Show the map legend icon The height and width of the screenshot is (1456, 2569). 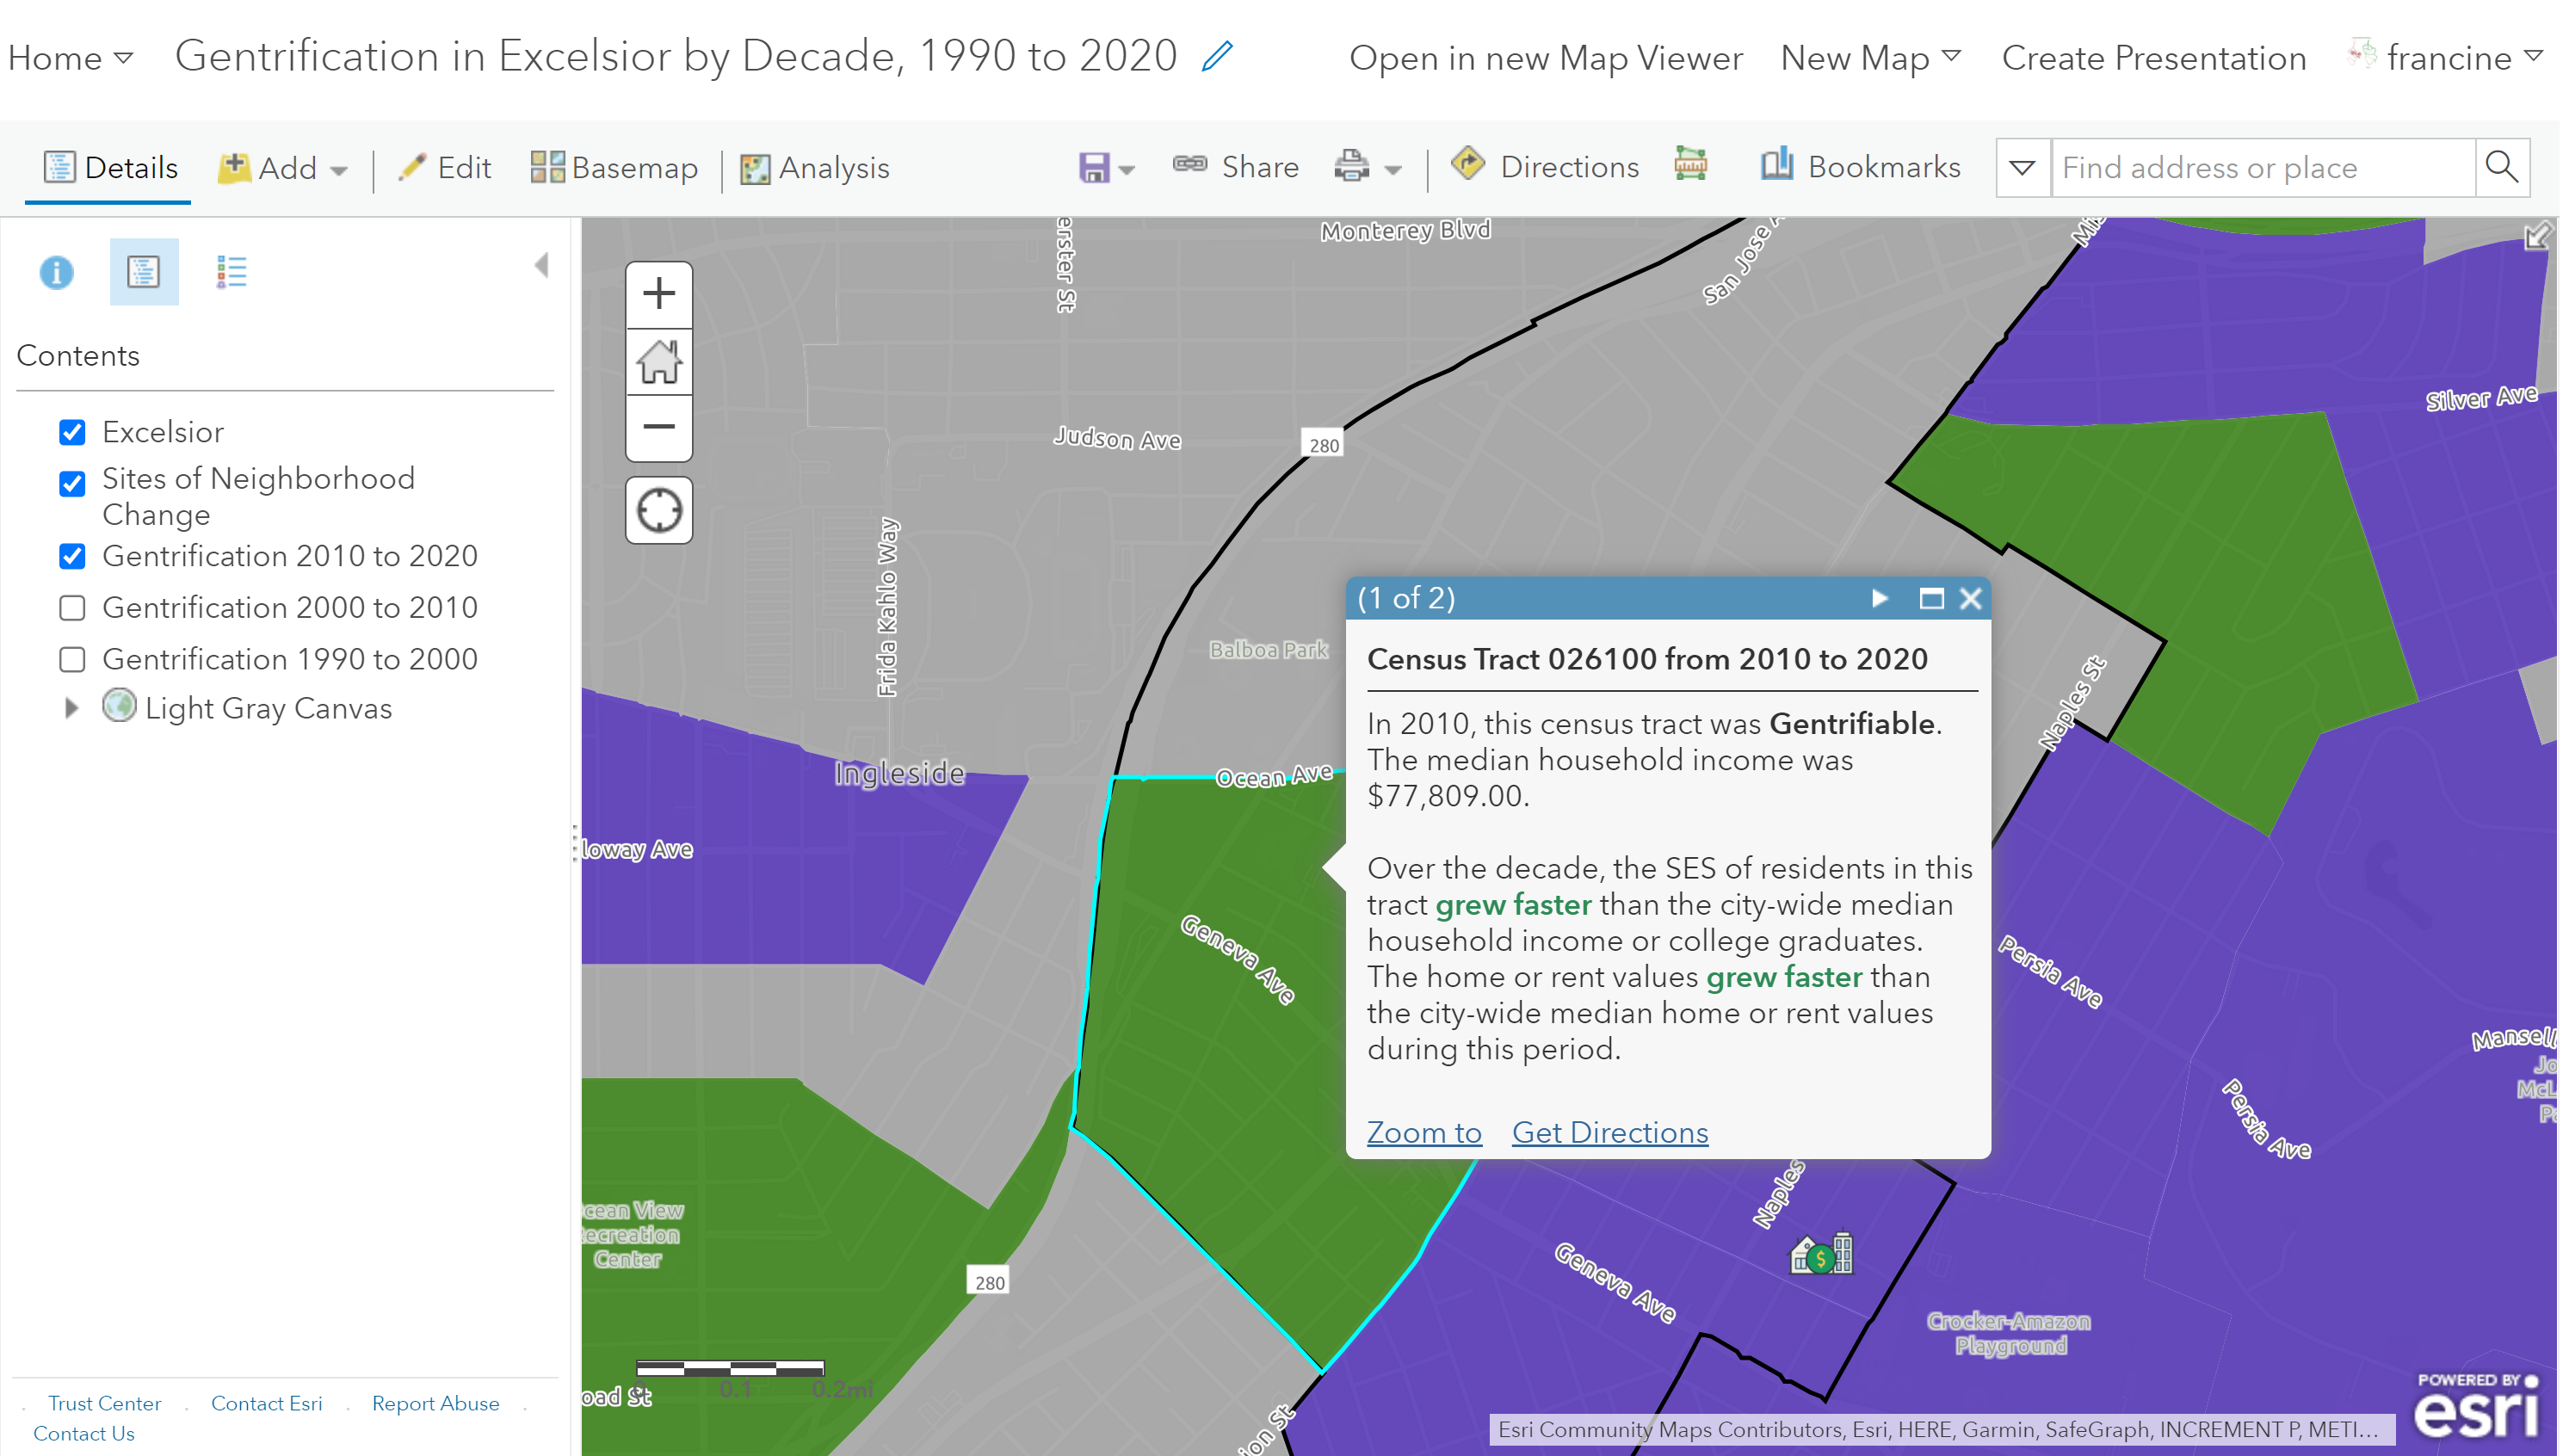click(x=231, y=271)
